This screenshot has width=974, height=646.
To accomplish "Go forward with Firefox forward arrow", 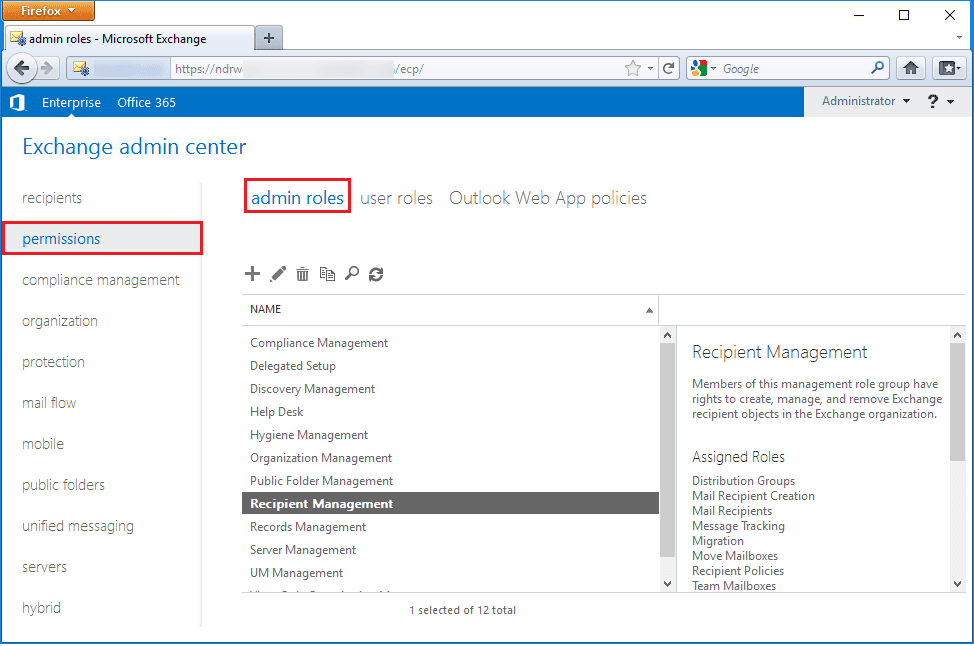I will pyautogui.click(x=47, y=68).
